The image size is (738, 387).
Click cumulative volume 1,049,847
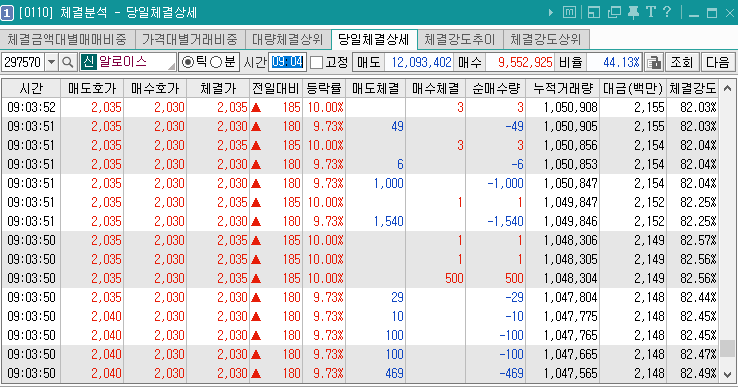click(562, 202)
